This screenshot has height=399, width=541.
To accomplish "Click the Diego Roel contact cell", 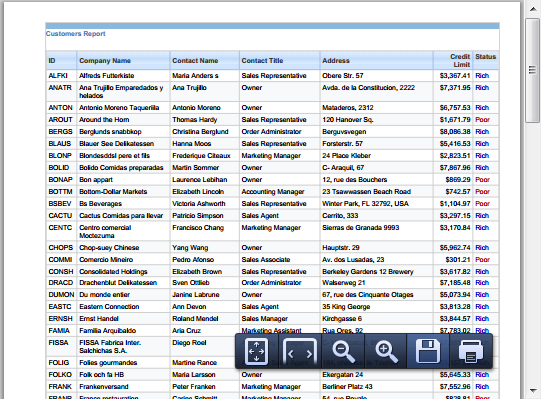I will coord(205,347).
